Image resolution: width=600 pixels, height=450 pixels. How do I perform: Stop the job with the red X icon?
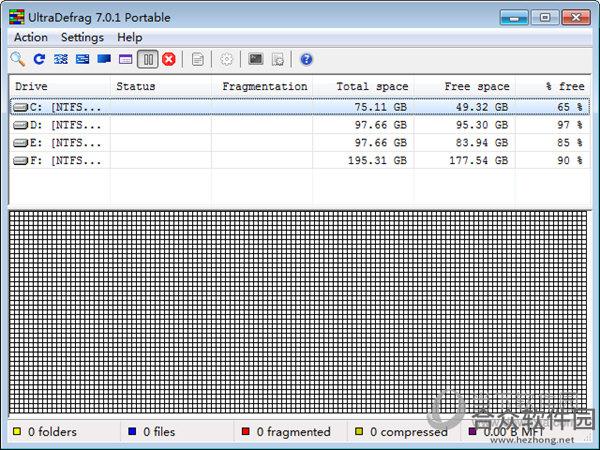pos(169,59)
